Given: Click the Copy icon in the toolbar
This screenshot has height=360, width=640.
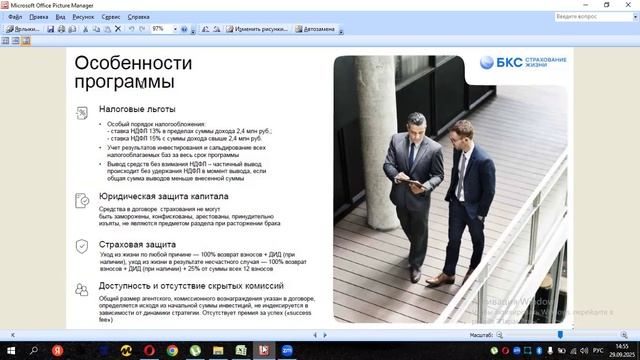Looking at the screenshot, I should (97, 29).
